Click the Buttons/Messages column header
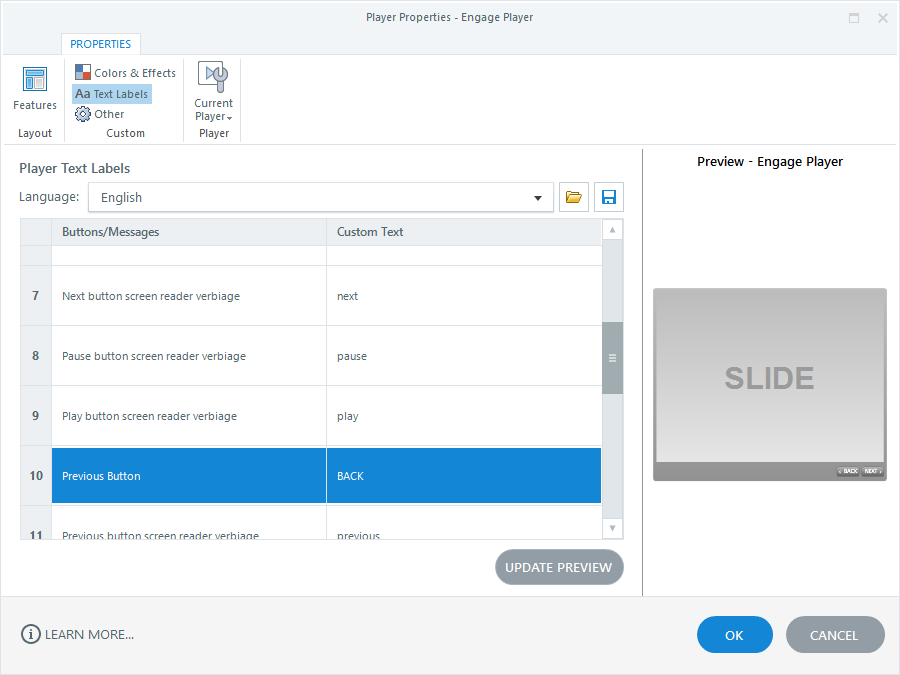 (x=189, y=232)
